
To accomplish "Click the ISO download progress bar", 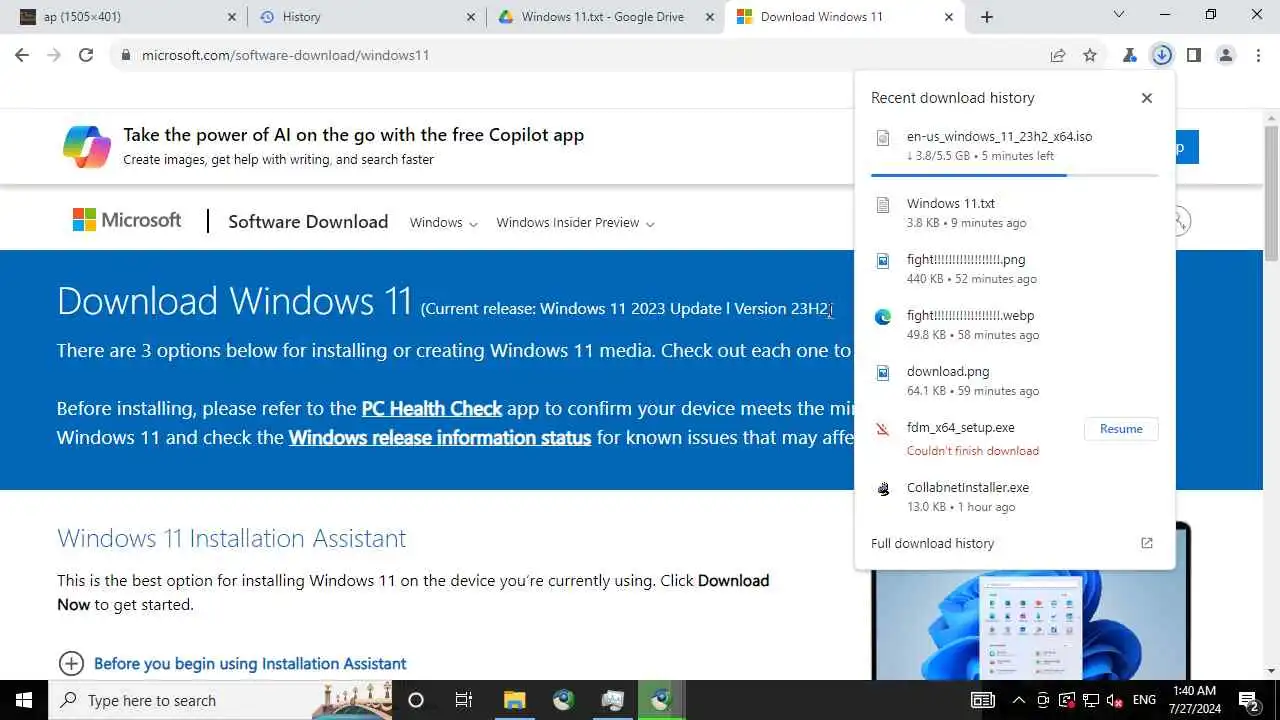I will tap(1015, 175).
